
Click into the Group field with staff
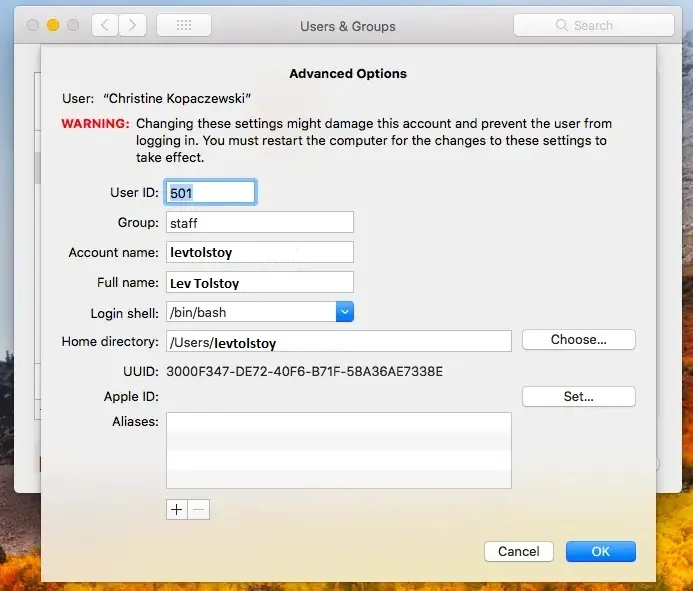tap(259, 222)
